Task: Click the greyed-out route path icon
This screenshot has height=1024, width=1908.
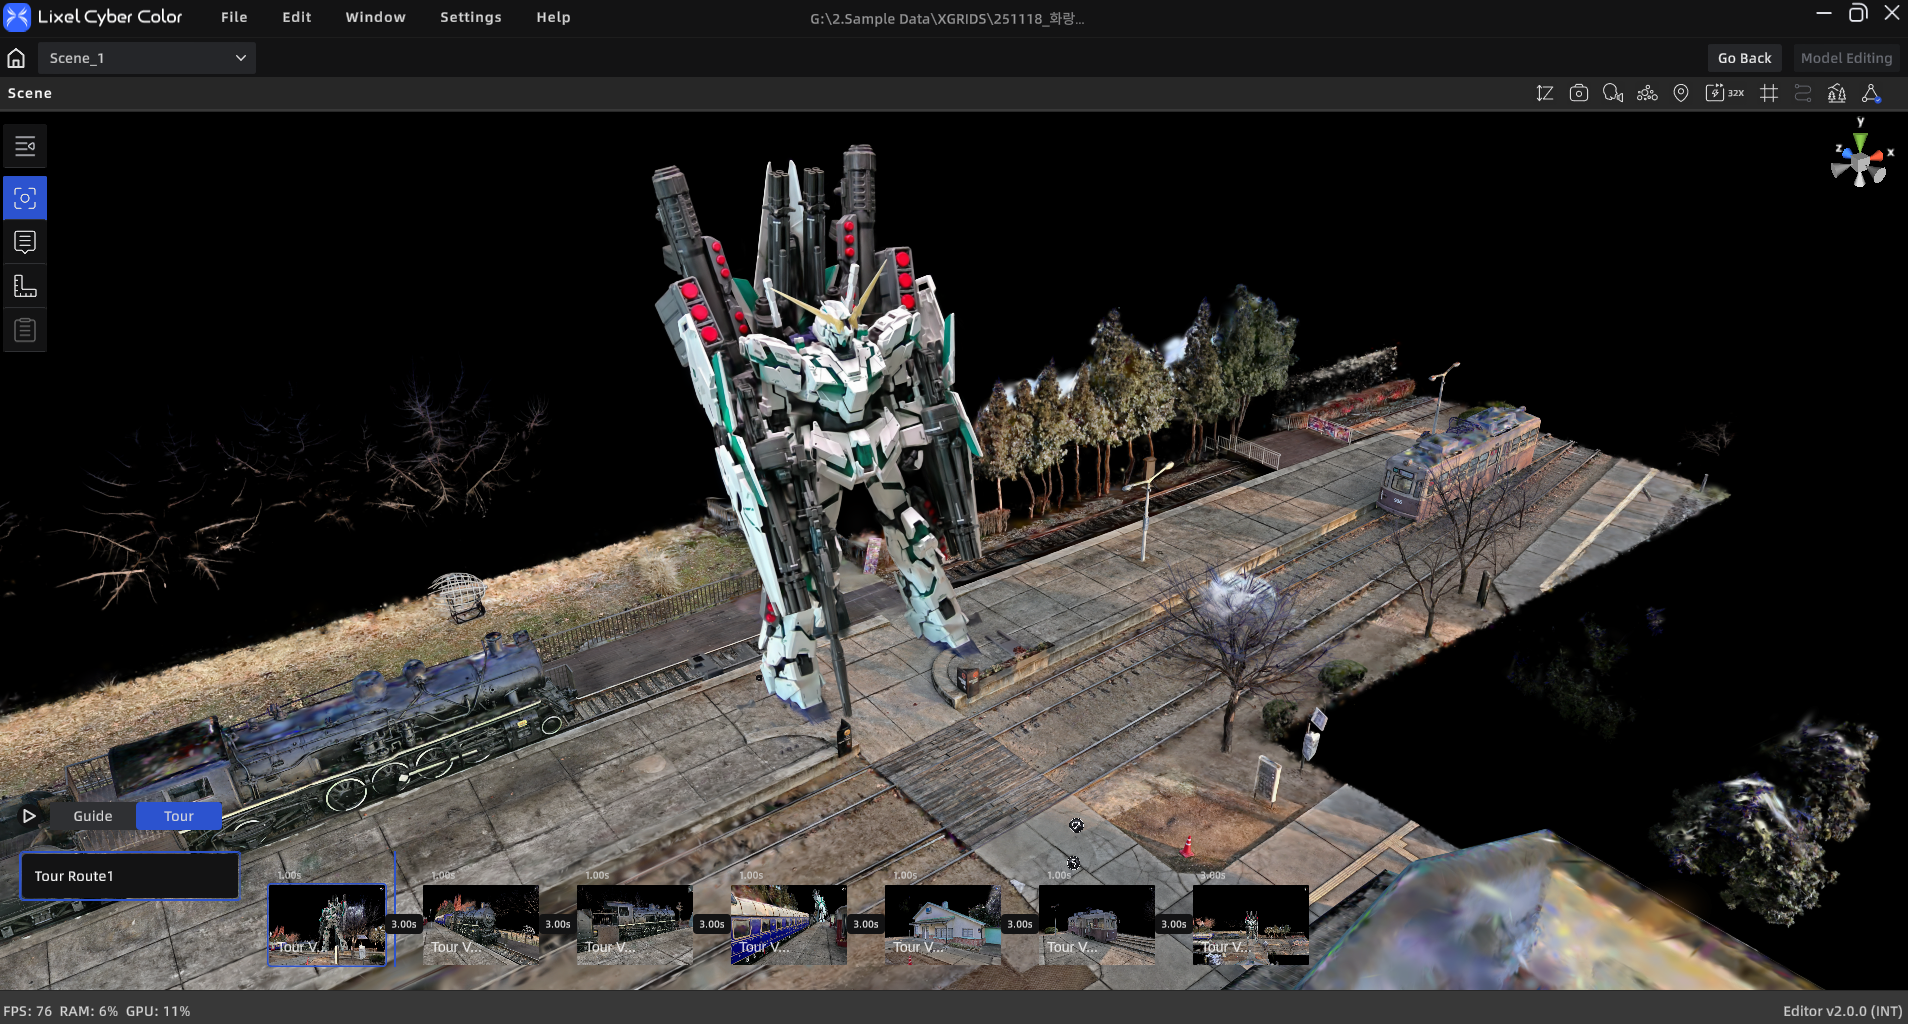Action: [x=1803, y=93]
